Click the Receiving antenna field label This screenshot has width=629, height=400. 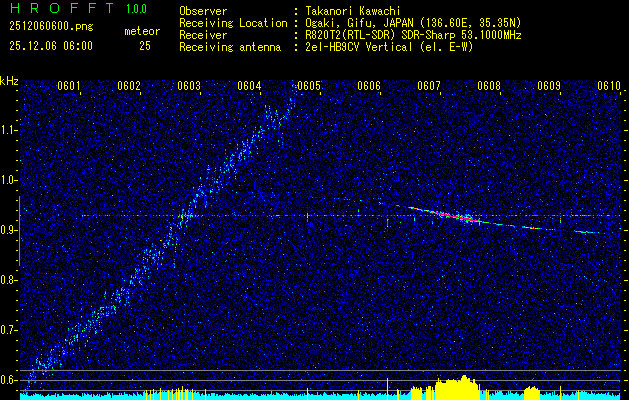(x=230, y=47)
